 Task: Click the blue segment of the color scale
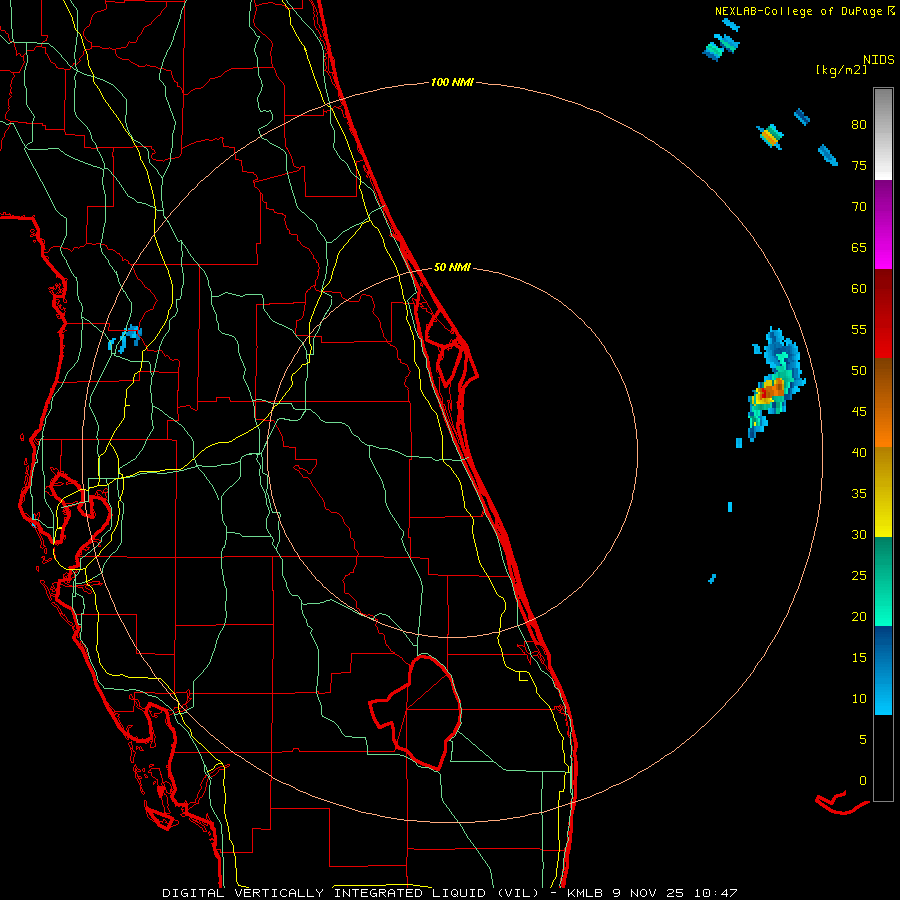click(883, 670)
